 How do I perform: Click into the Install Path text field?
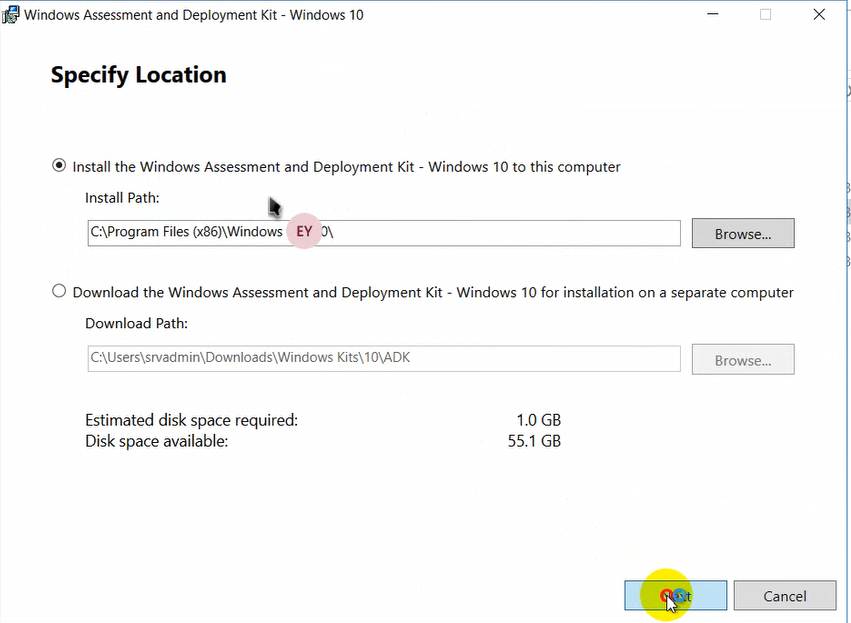[384, 233]
